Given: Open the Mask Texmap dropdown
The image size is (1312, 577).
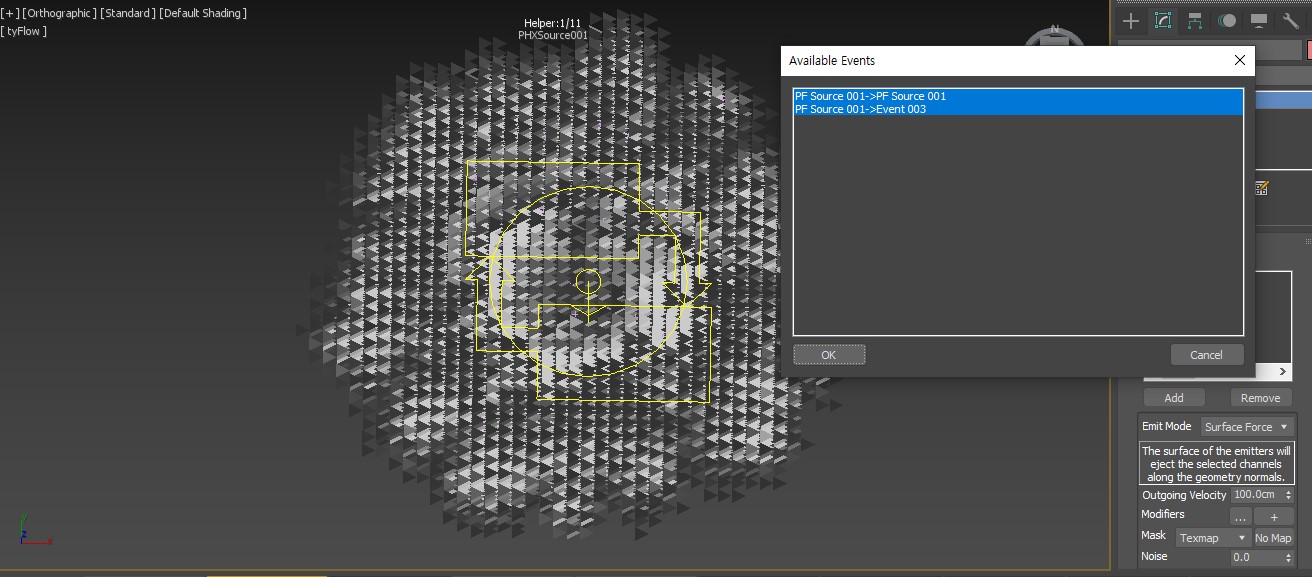Looking at the screenshot, I should 1211,538.
